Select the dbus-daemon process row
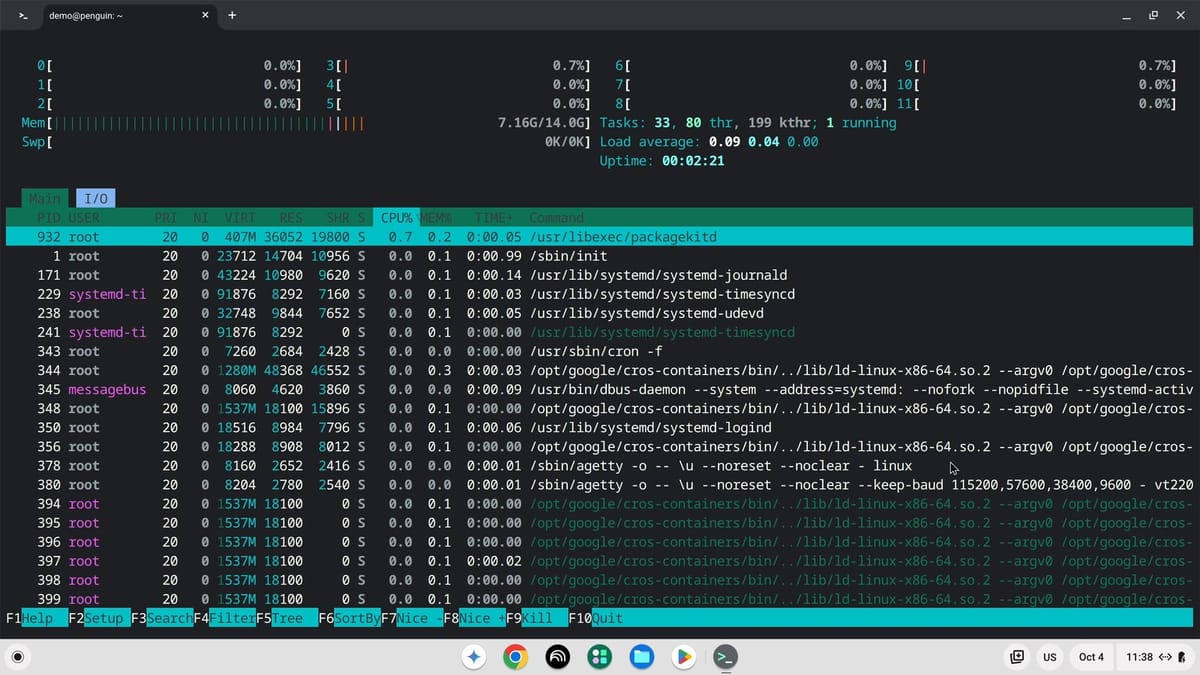The image size is (1200, 675). pos(600,389)
